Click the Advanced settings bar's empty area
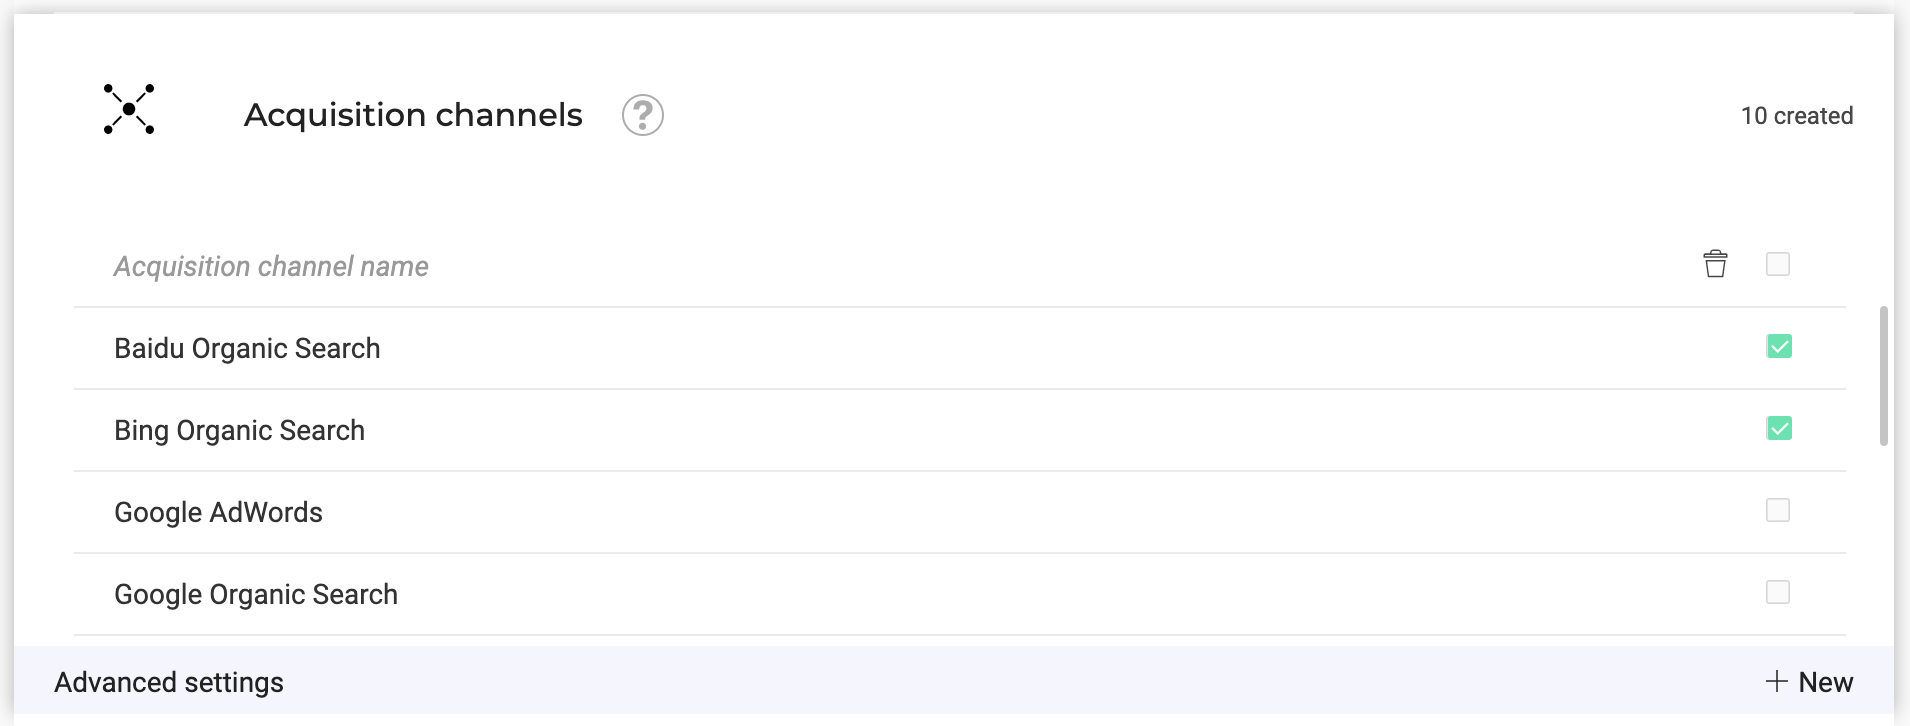This screenshot has height=726, width=1910. [x=1000, y=681]
